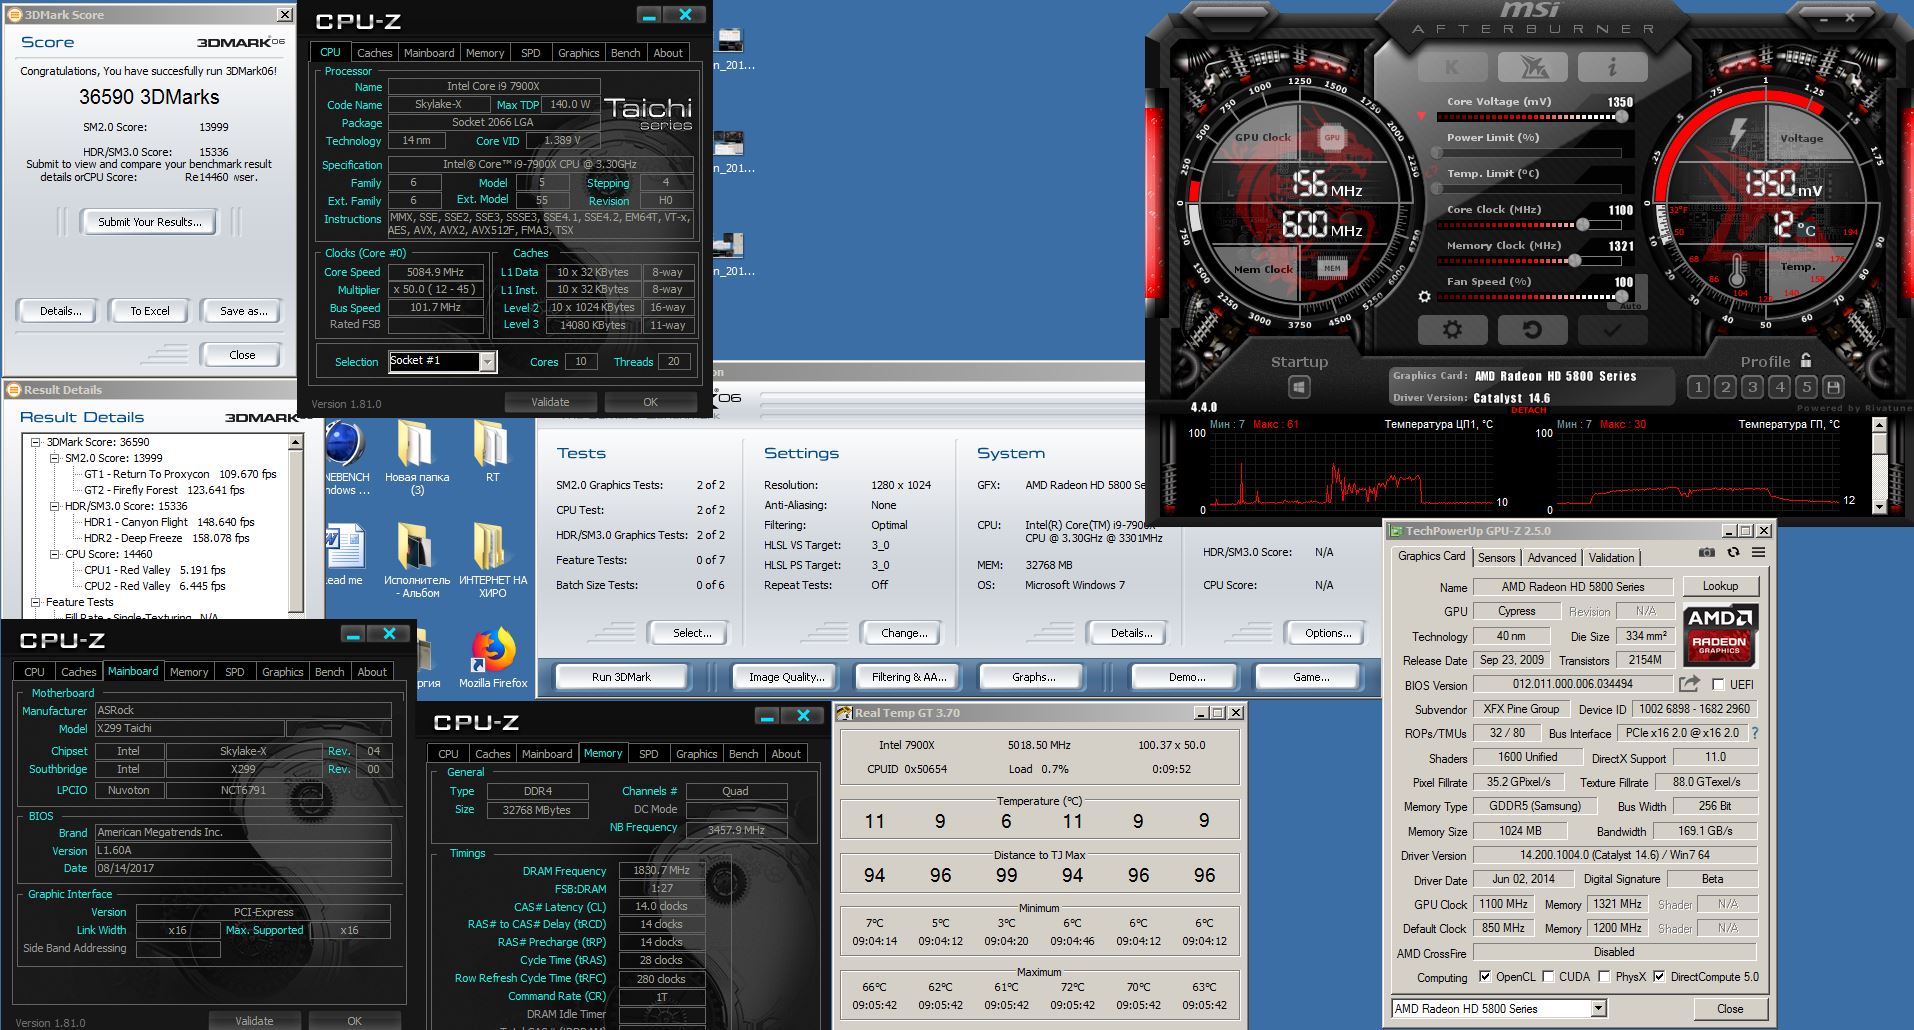Screen dimensions: 1914x1030
Task: Toggle DirectCompute 5.0 checkbox in GPU-Z
Action: pyautogui.click(x=1659, y=977)
